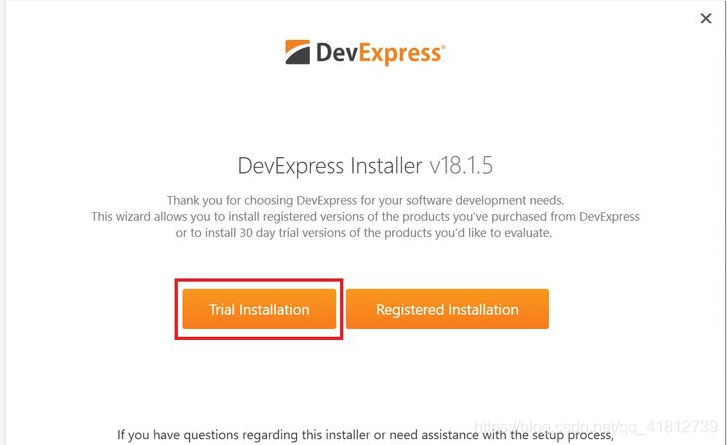Click the red highlight border around Trial Installation

coord(259,280)
